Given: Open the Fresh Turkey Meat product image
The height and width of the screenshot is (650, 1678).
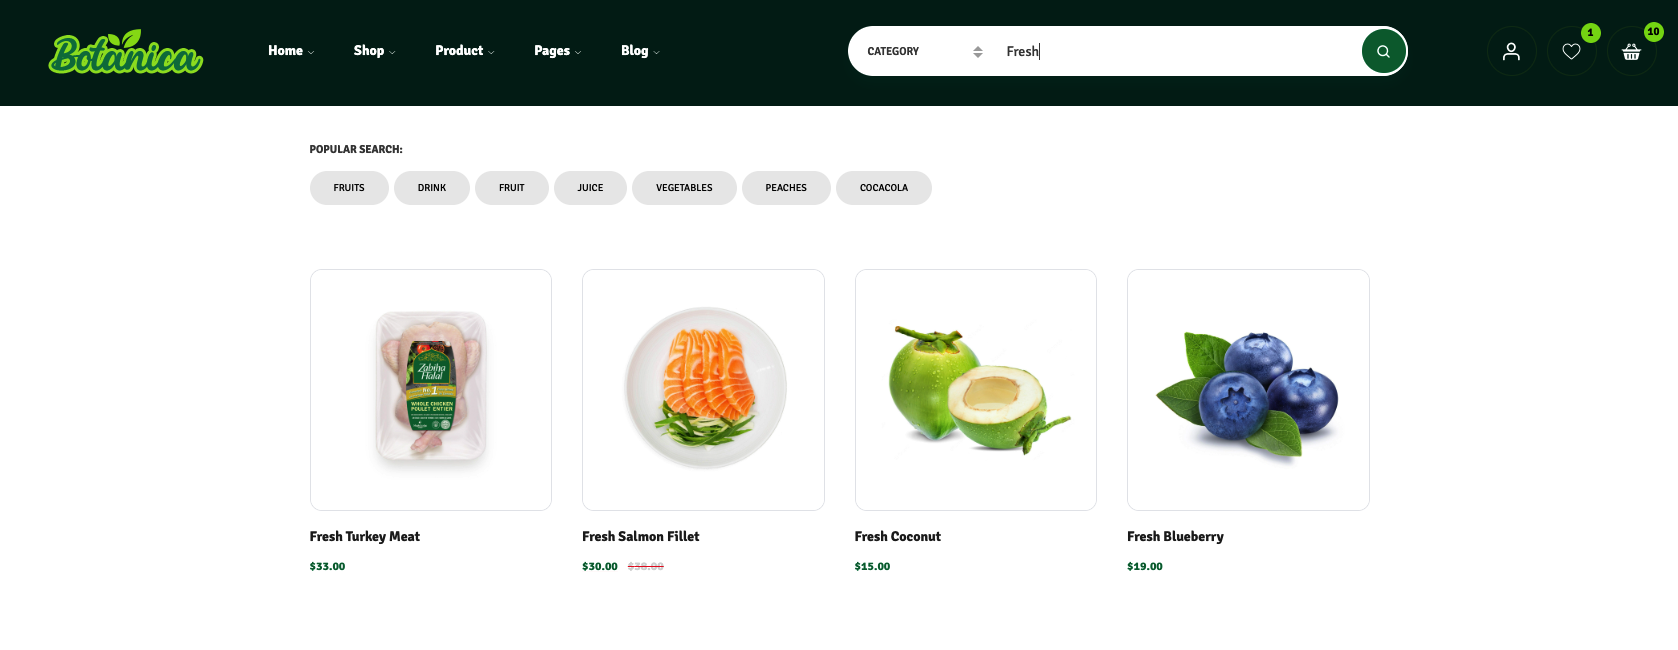Looking at the screenshot, I should coord(431,390).
